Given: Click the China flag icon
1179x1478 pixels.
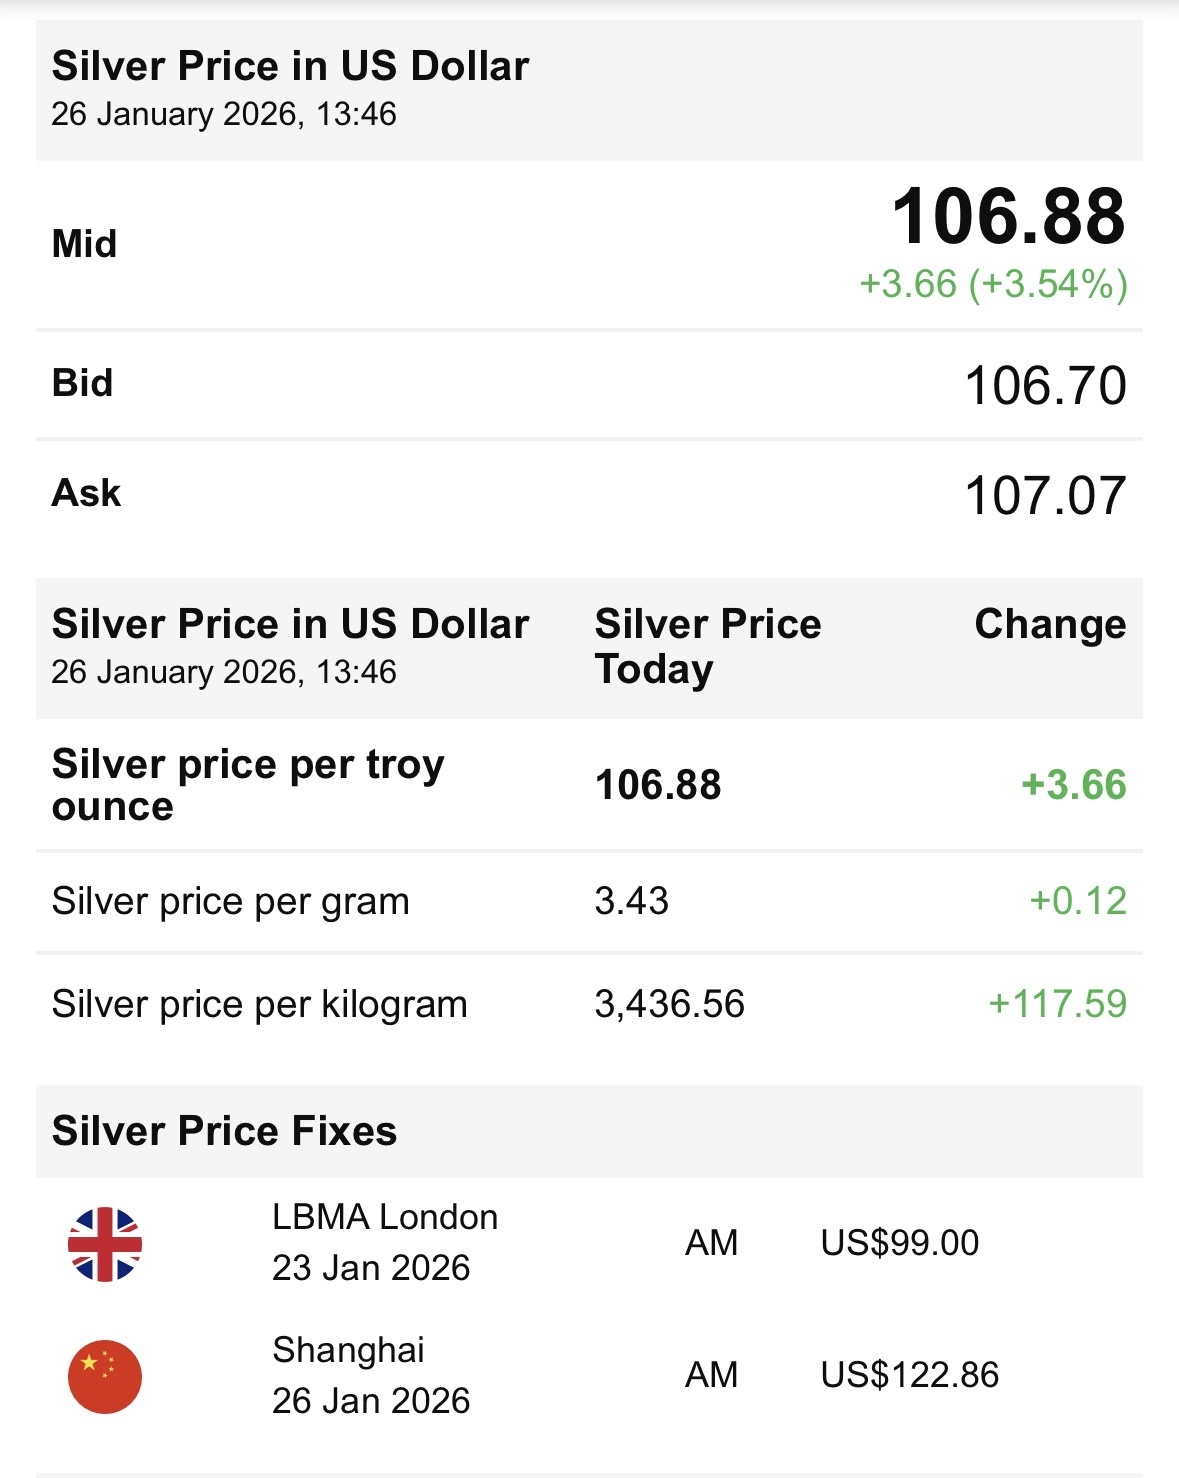Looking at the screenshot, I should pyautogui.click(x=105, y=1377).
